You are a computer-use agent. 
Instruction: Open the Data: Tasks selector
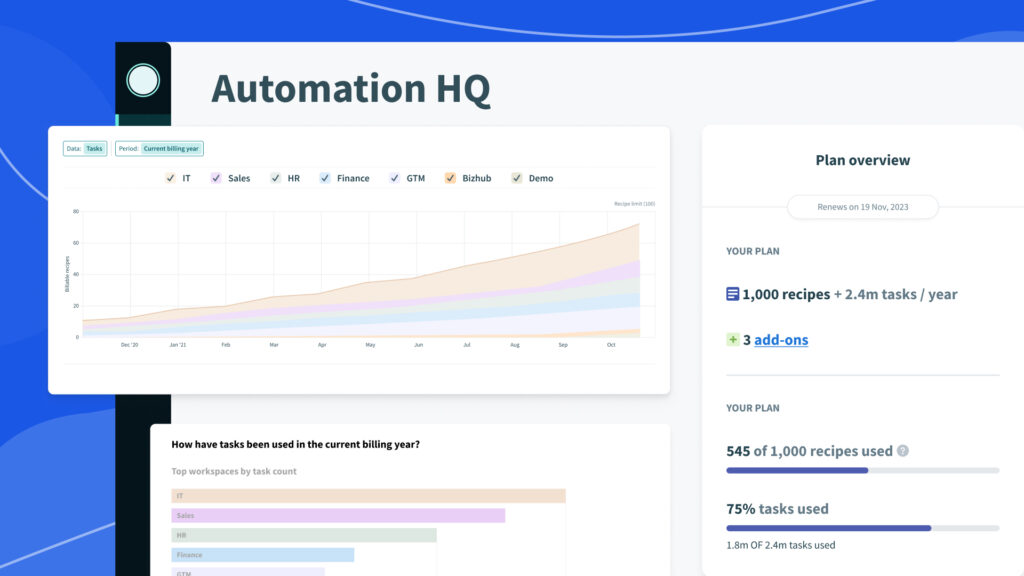[x=84, y=148]
